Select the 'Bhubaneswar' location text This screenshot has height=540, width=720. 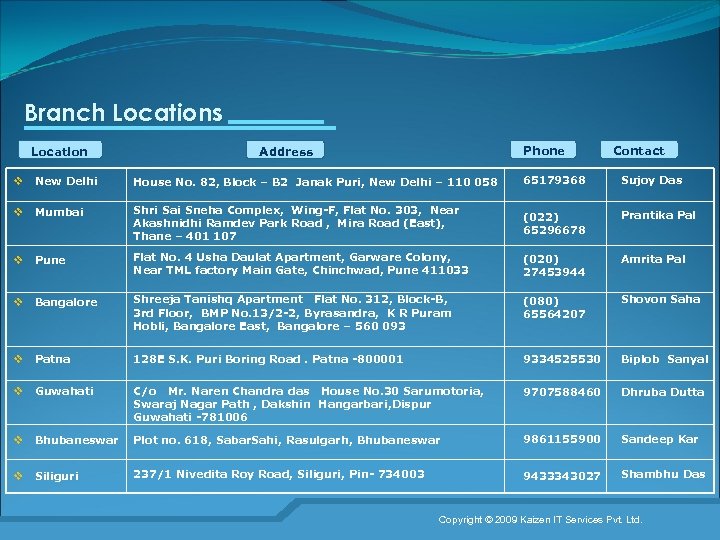point(76,440)
